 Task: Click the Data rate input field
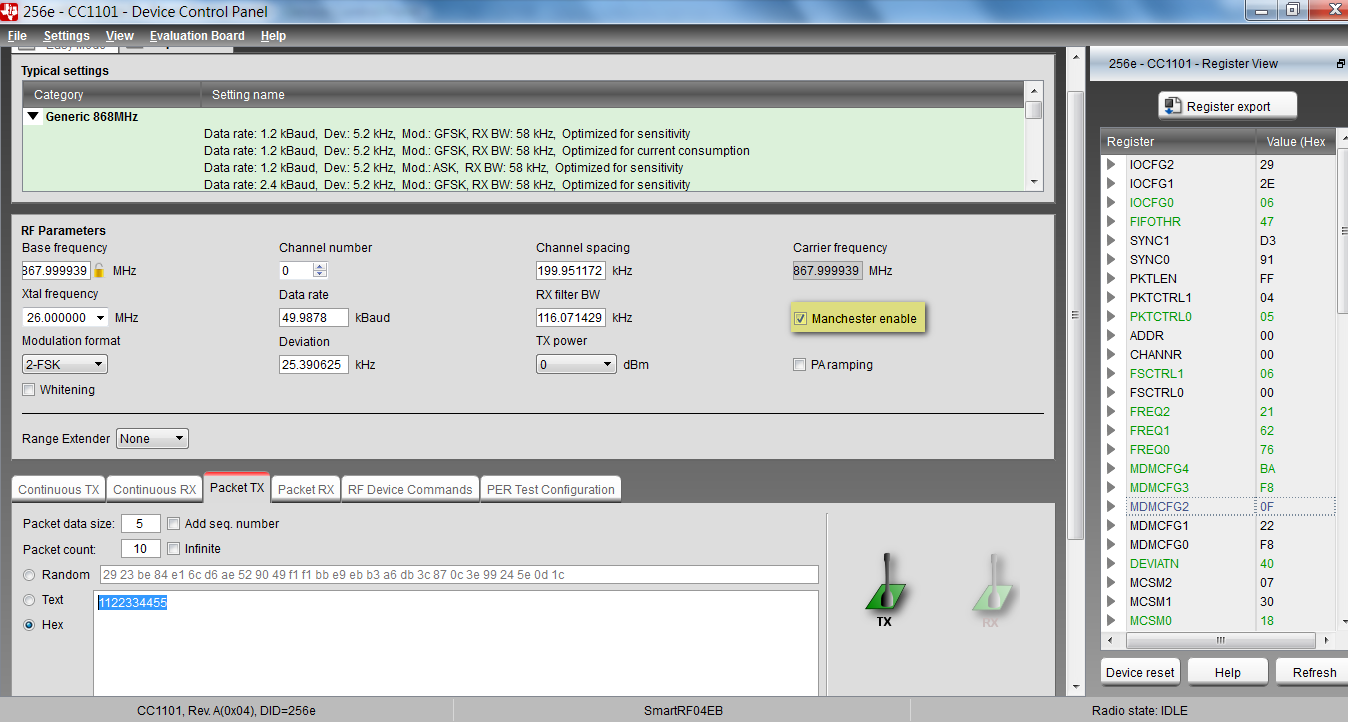tap(314, 318)
